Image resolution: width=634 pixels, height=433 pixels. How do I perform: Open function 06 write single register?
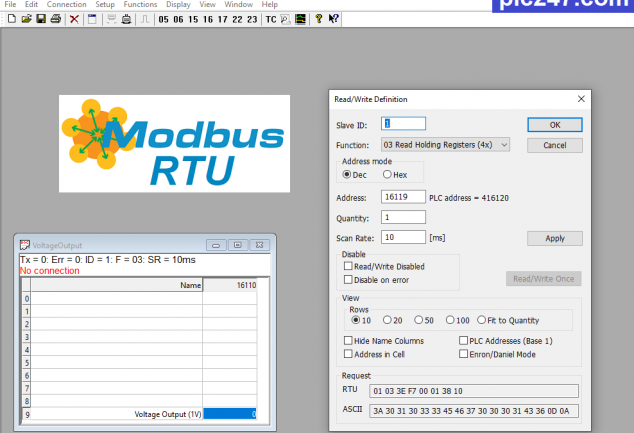[x=178, y=19]
